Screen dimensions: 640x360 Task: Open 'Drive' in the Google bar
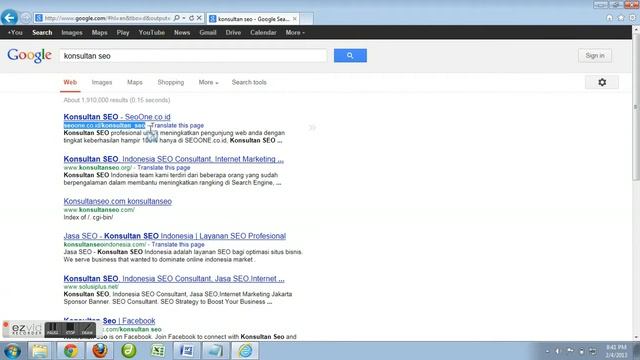[233, 32]
